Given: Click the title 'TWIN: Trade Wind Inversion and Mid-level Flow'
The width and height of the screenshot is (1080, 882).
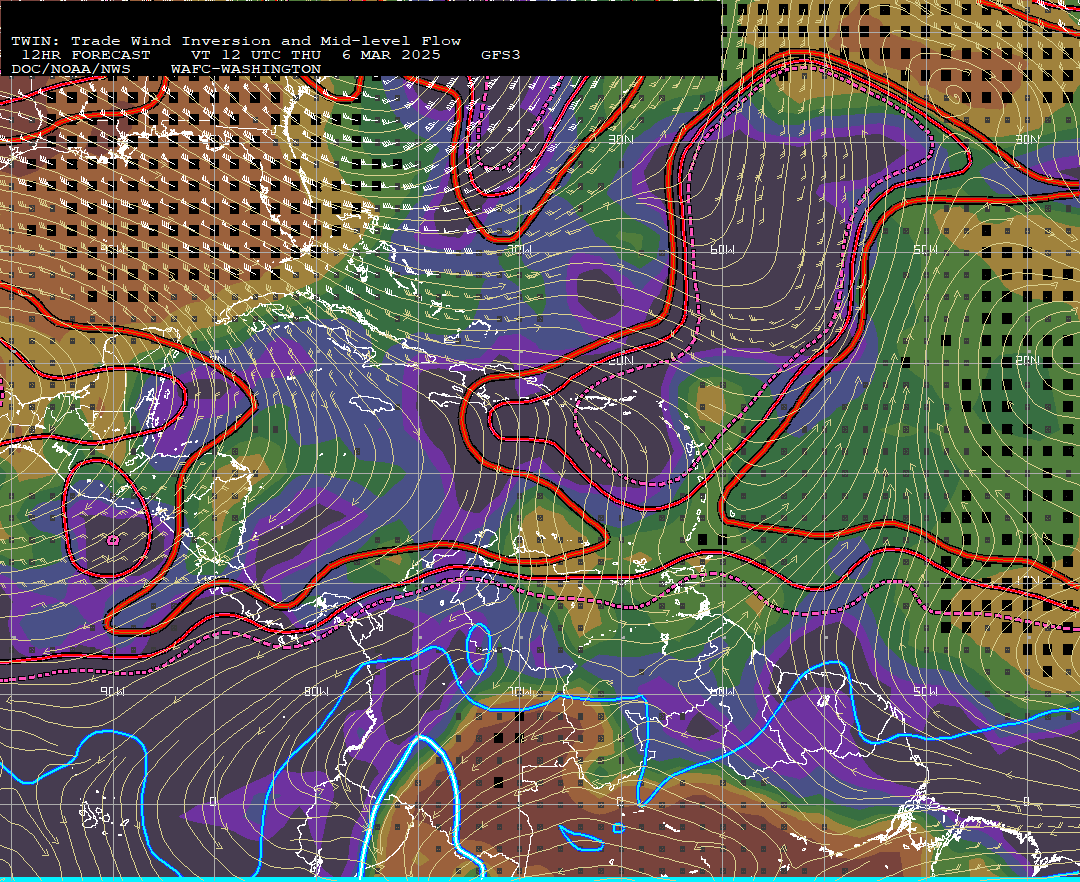Looking at the screenshot, I should click(236, 41).
